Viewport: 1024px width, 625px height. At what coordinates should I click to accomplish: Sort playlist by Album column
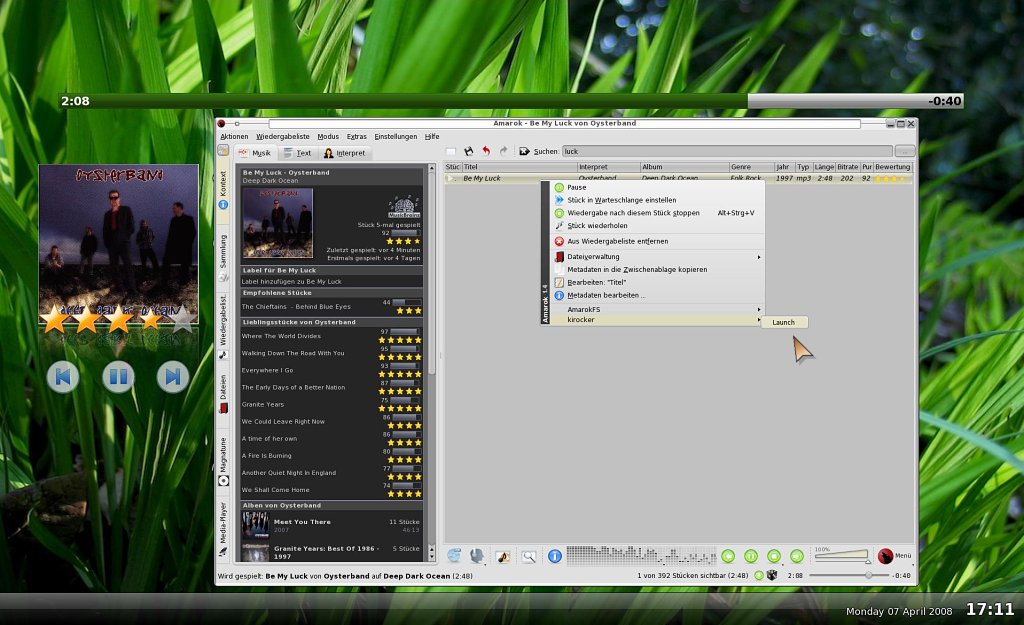tap(684, 167)
